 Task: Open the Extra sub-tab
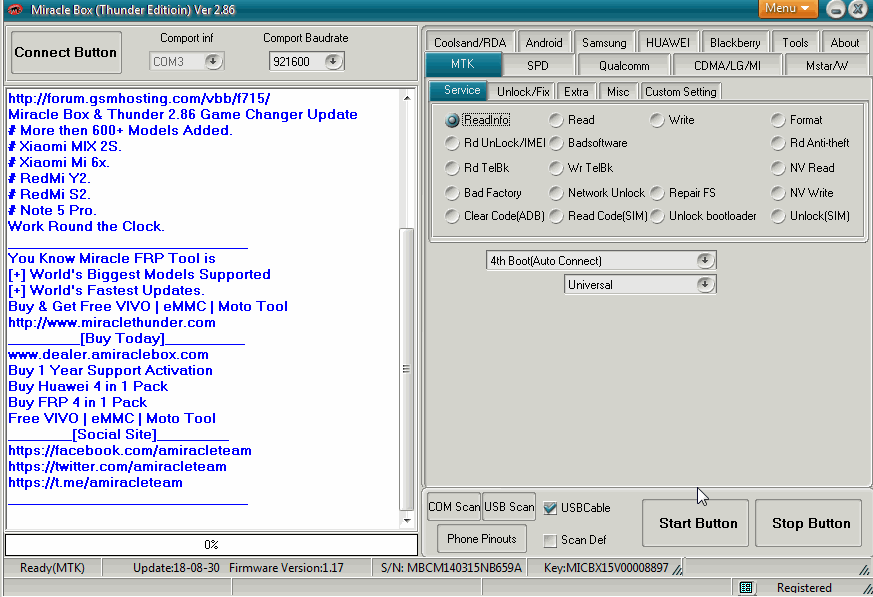(576, 92)
